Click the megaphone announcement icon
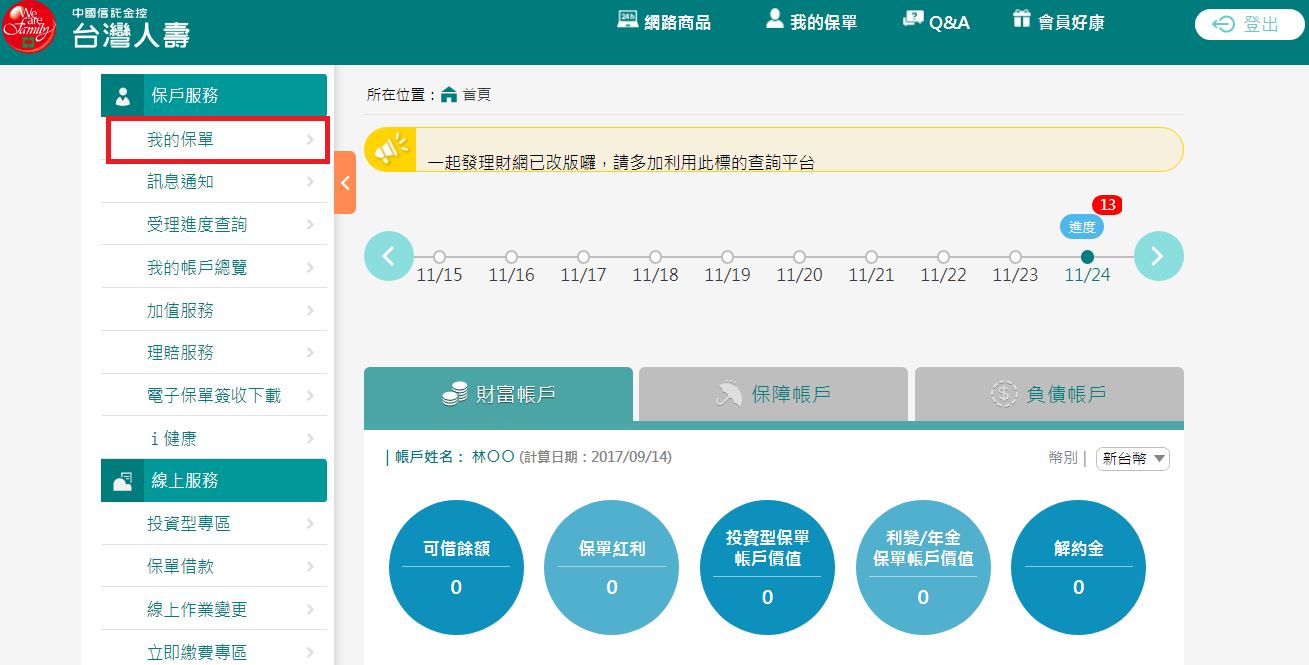Image resolution: width=1309 pixels, height=665 pixels. coord(390,149)
